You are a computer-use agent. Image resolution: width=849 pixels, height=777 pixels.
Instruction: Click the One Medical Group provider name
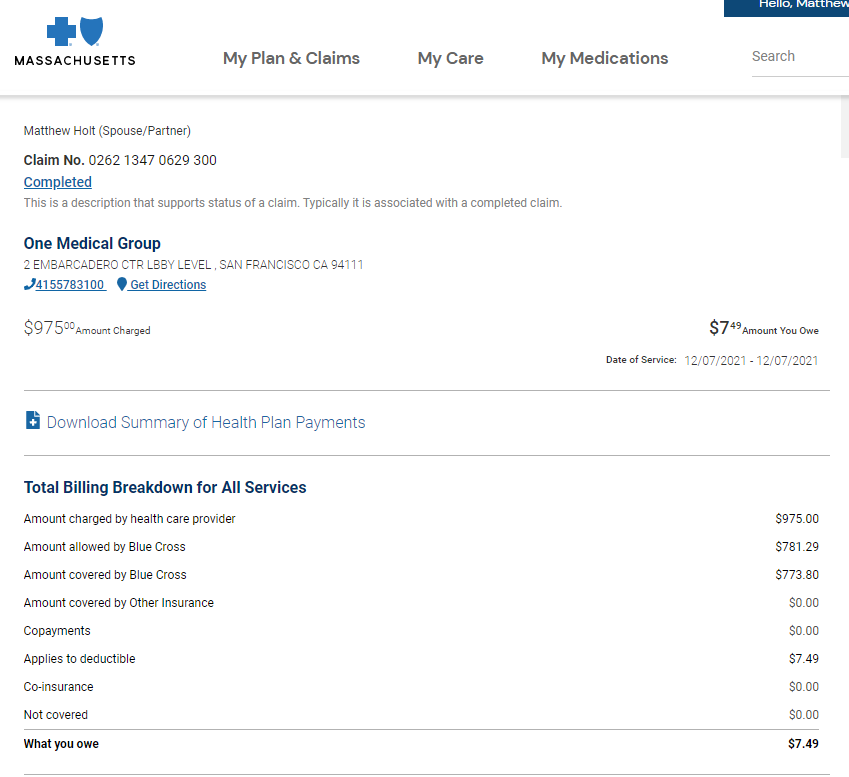click(92, 243)
